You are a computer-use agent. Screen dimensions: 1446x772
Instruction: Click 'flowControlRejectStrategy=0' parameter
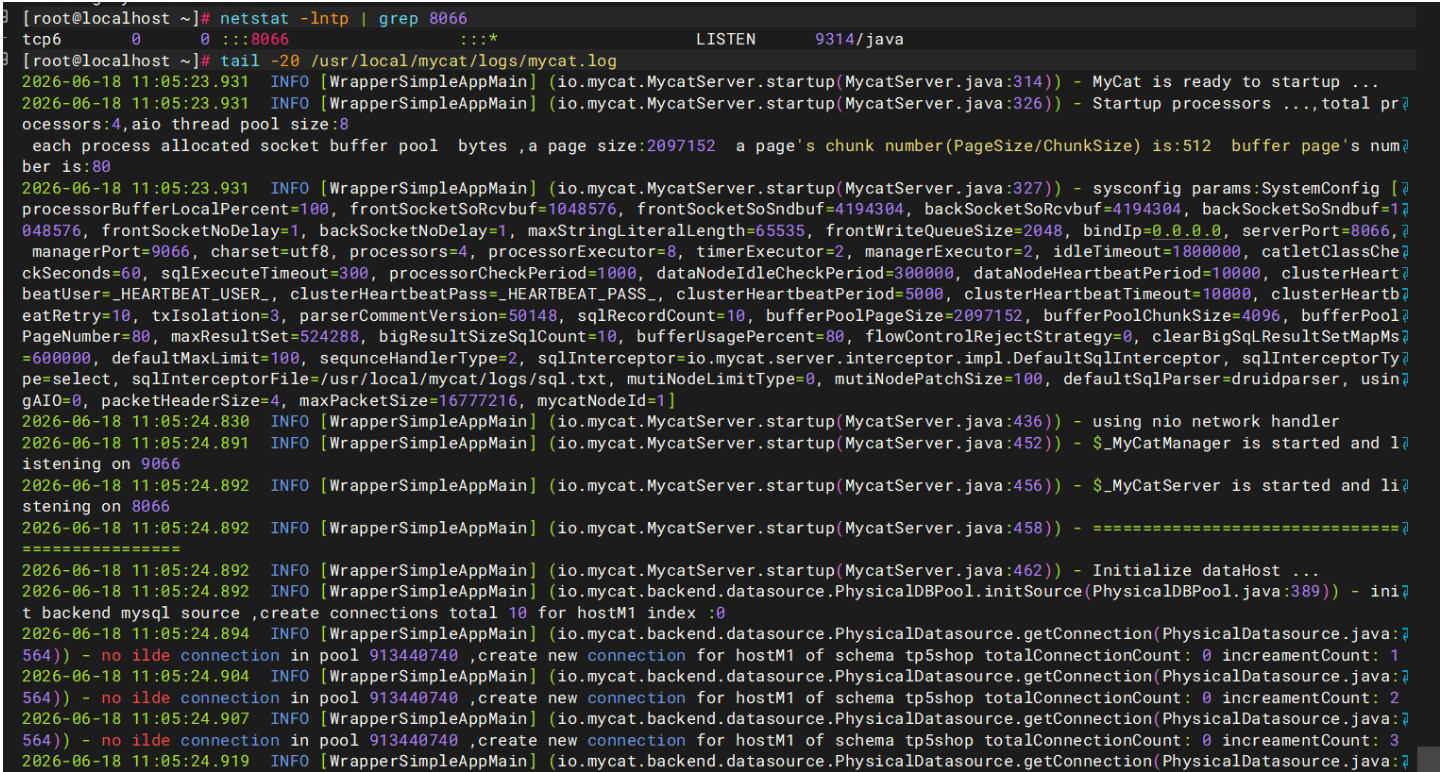998,337
